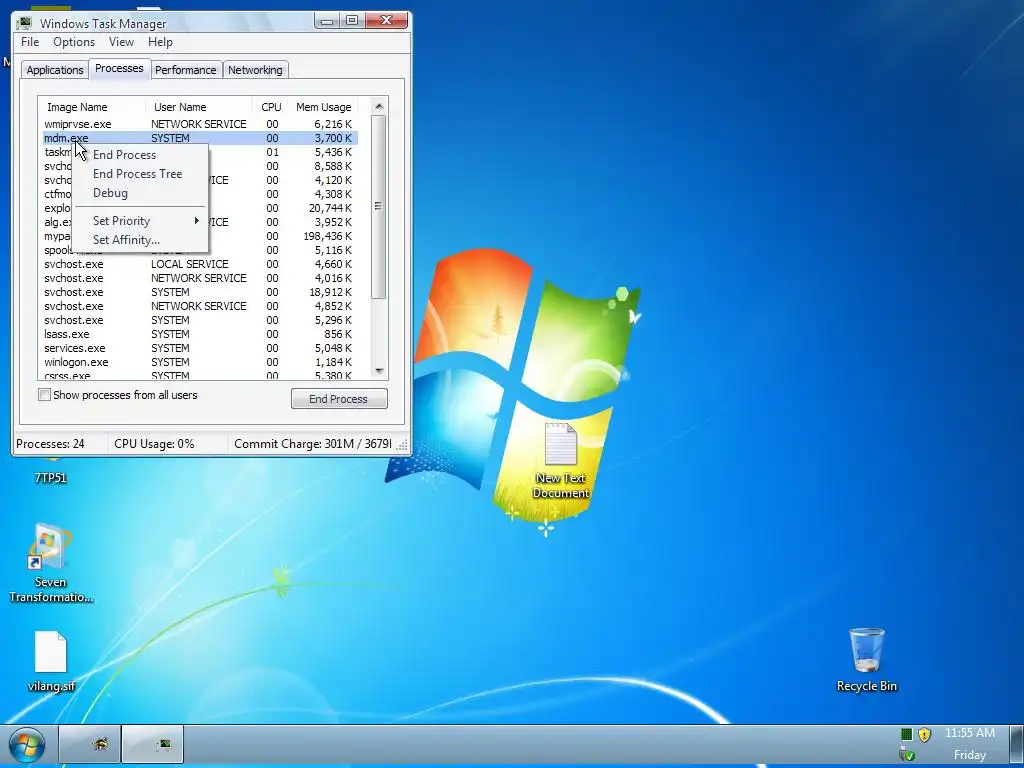The width and height of the screenshot is (1024, 768).
Task: Choose End Process from context menu
Action: pyautogui.click(x=140, y=155)
